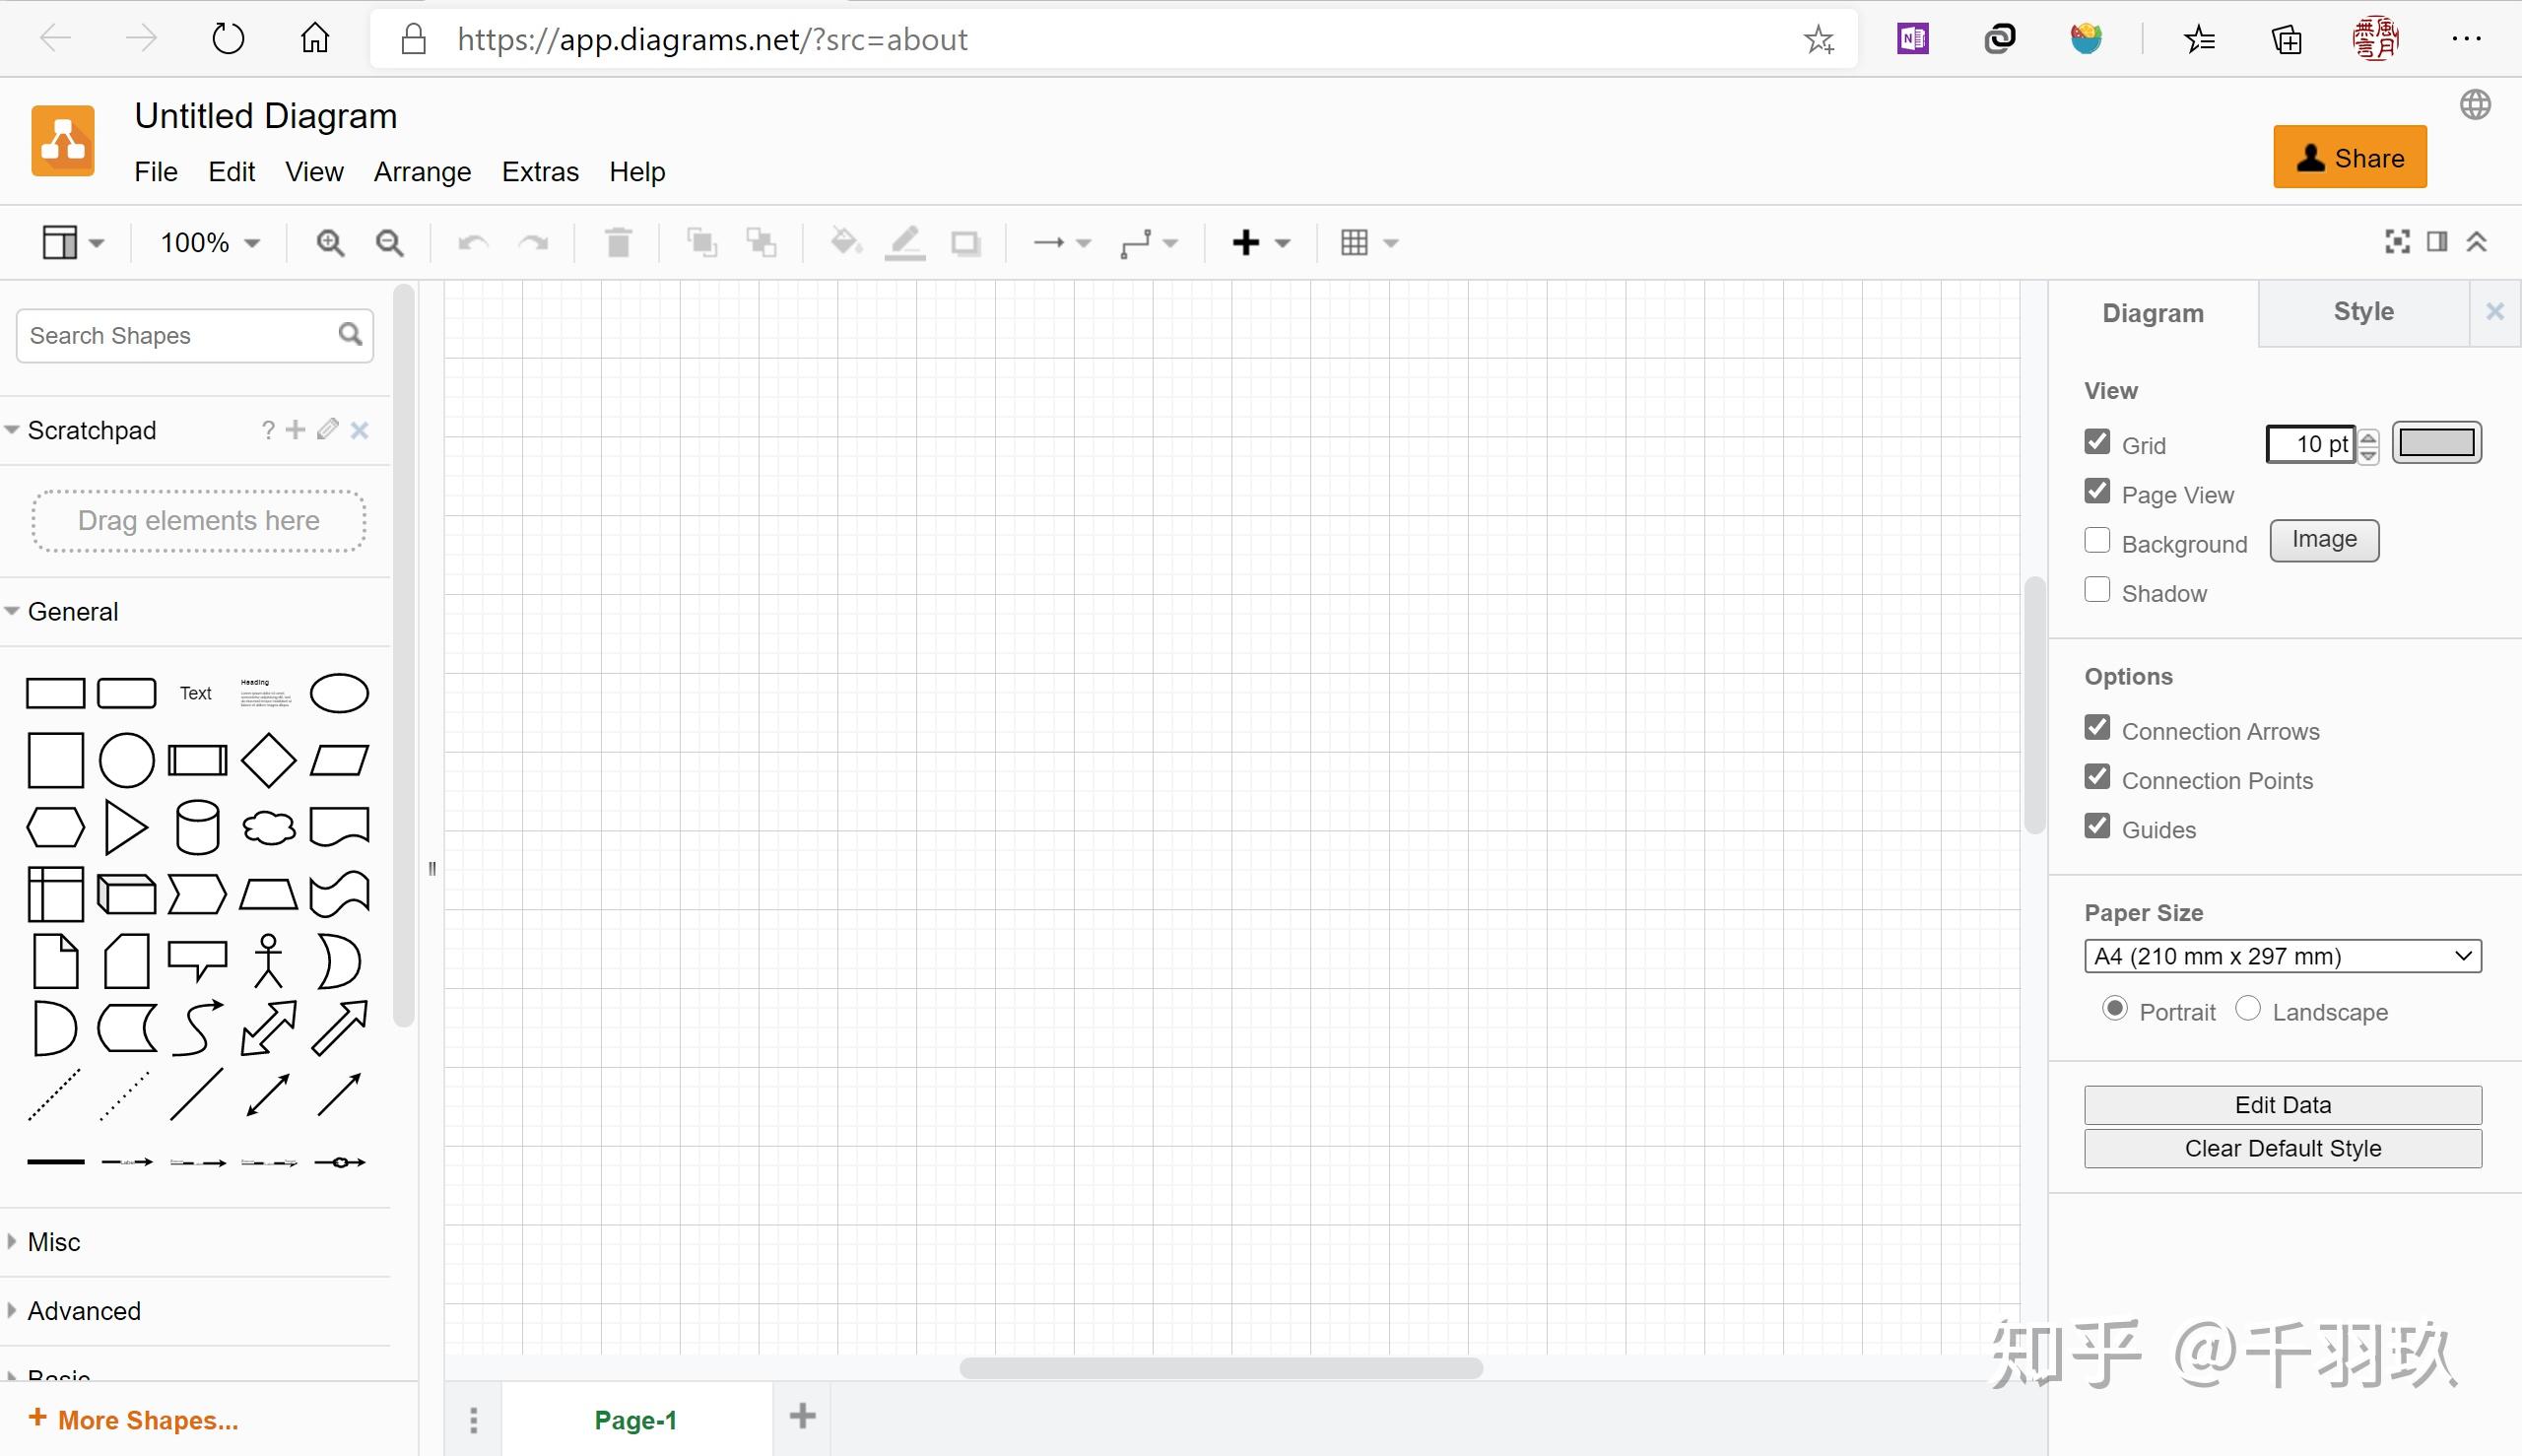Click the orange Share button
2522x1456 pixels.
2349,158
